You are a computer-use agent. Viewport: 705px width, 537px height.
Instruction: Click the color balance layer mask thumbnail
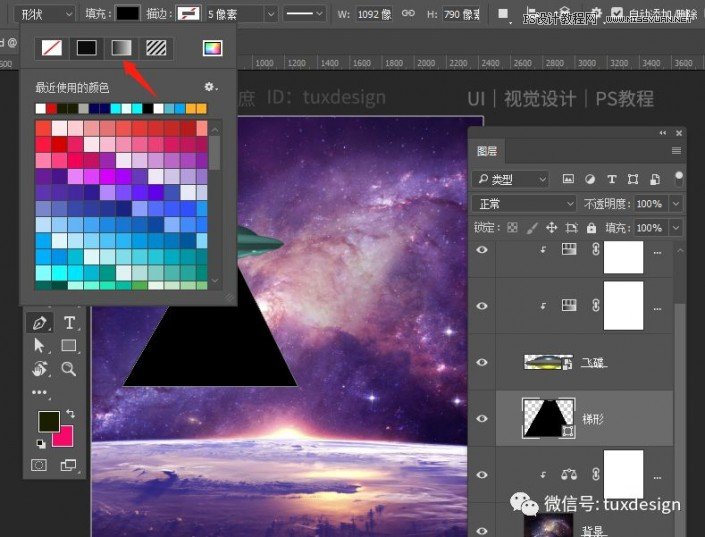623,474
